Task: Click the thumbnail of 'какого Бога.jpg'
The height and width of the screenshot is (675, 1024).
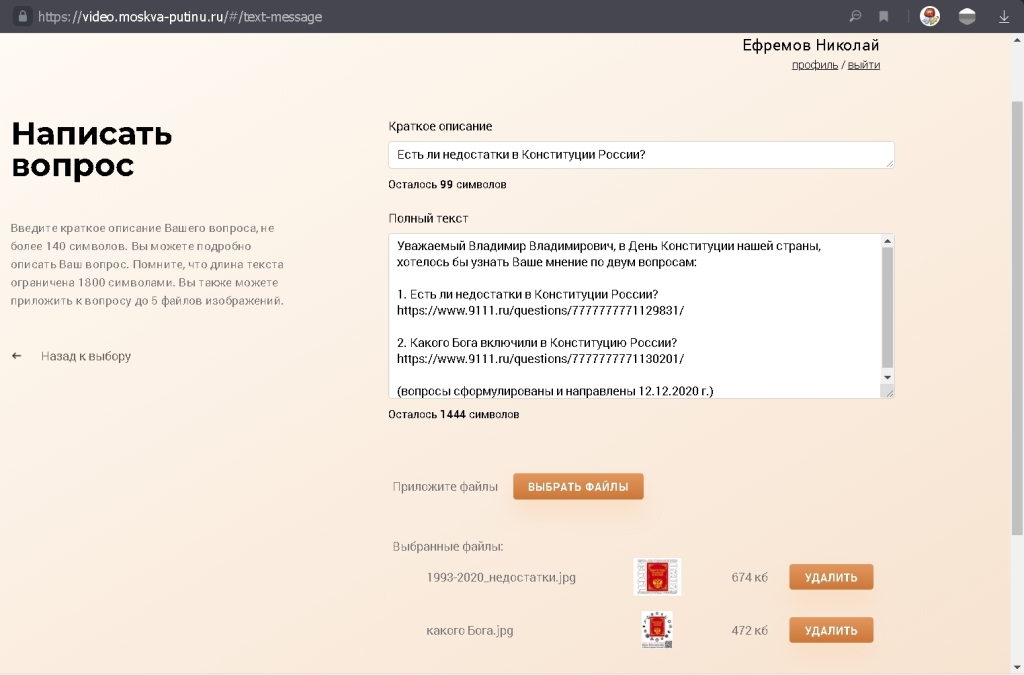Action: pos(657,630)
